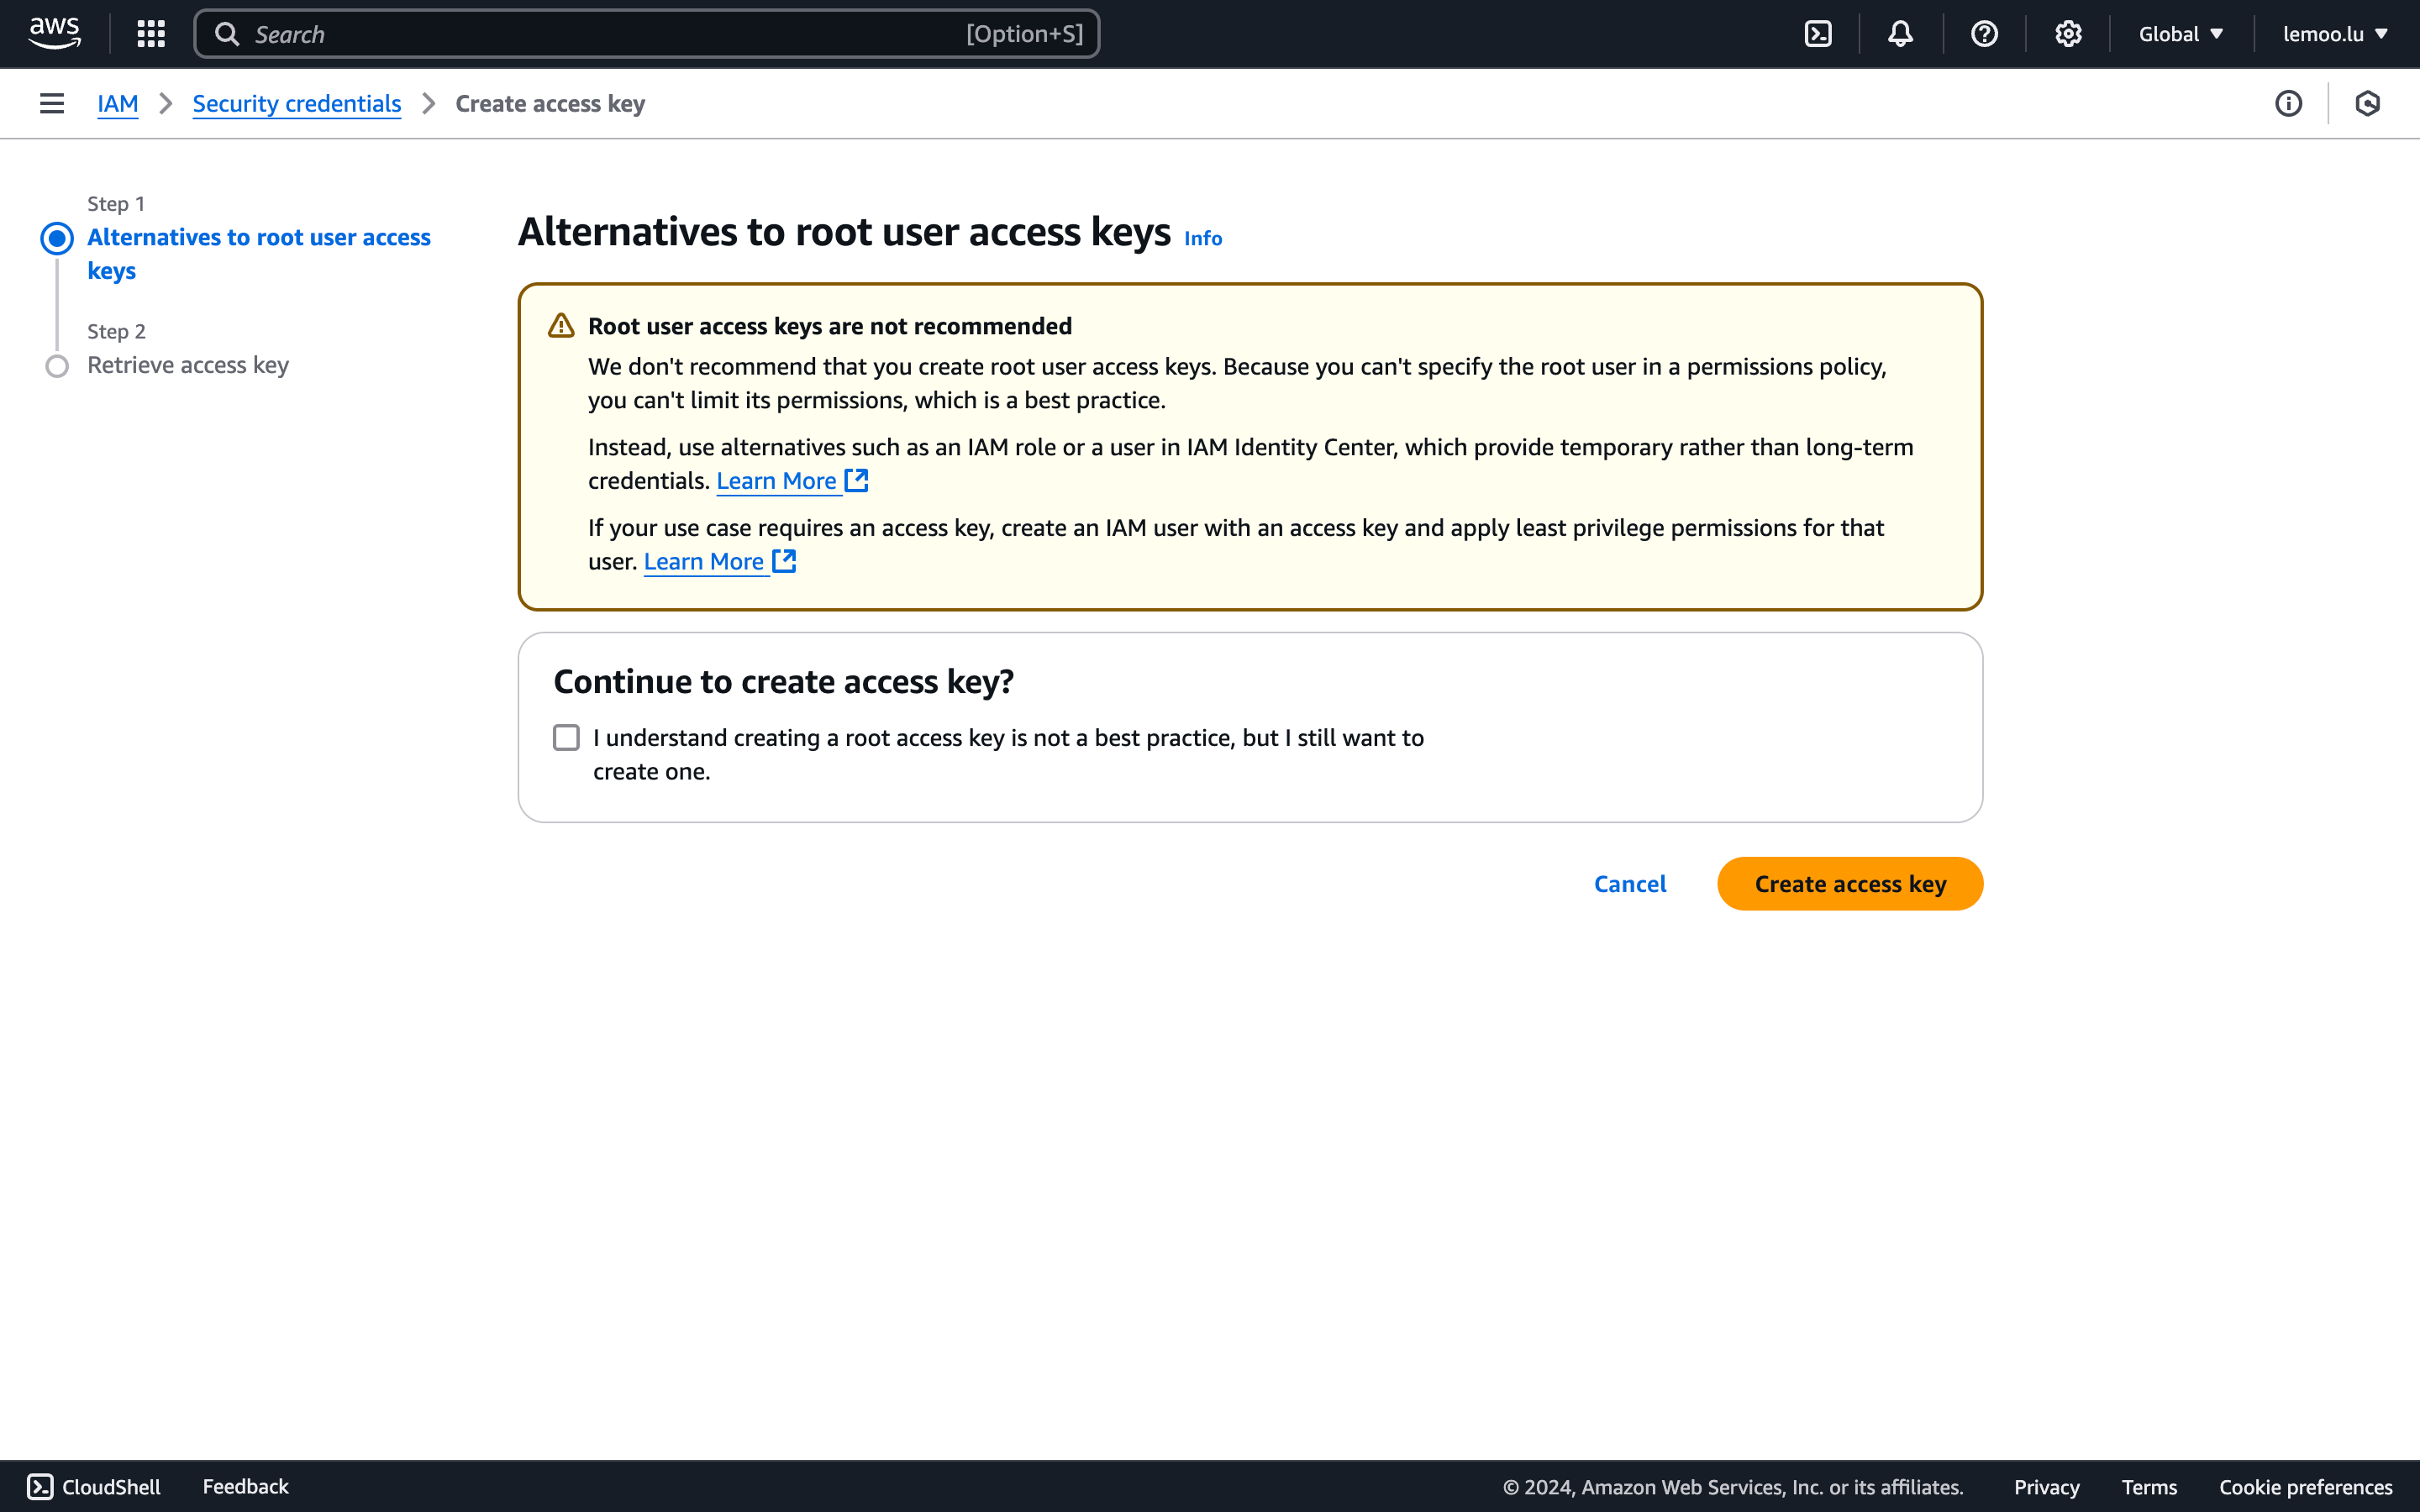
Task: Open the notifications bell icon
Action: coord(1900,34)
